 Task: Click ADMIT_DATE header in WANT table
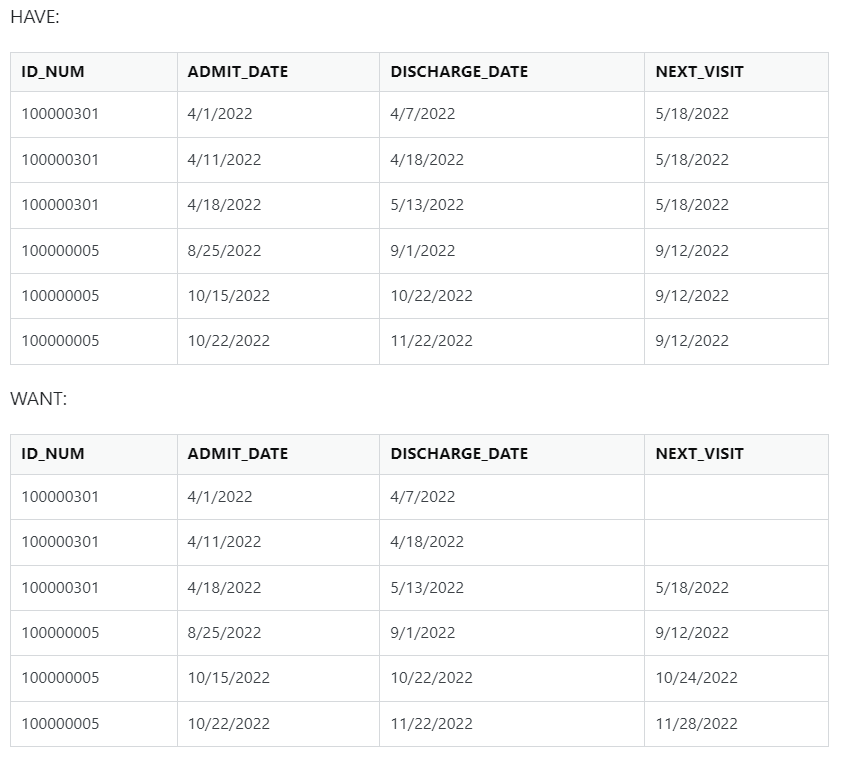tap(237, 454)
